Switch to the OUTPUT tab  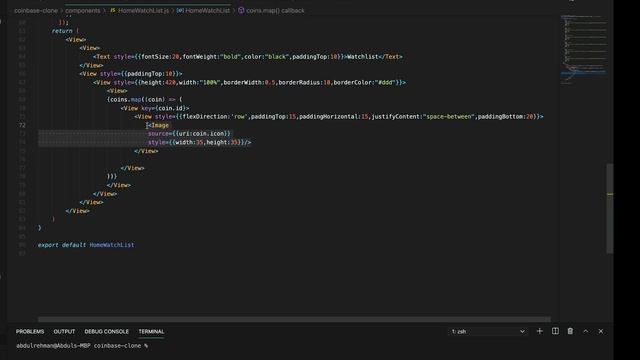64,331
